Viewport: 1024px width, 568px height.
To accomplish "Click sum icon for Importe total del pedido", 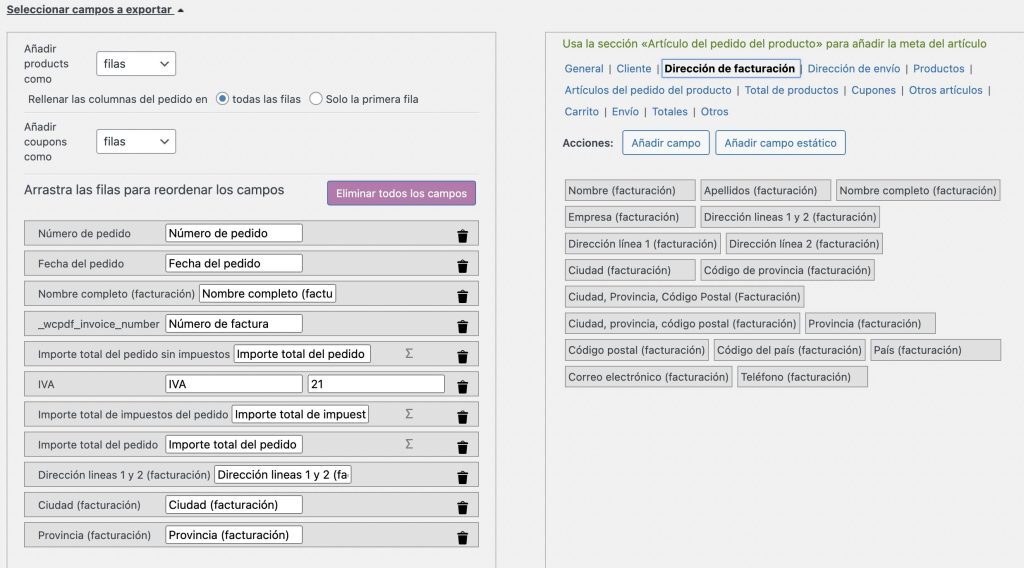I will point(409,444).
